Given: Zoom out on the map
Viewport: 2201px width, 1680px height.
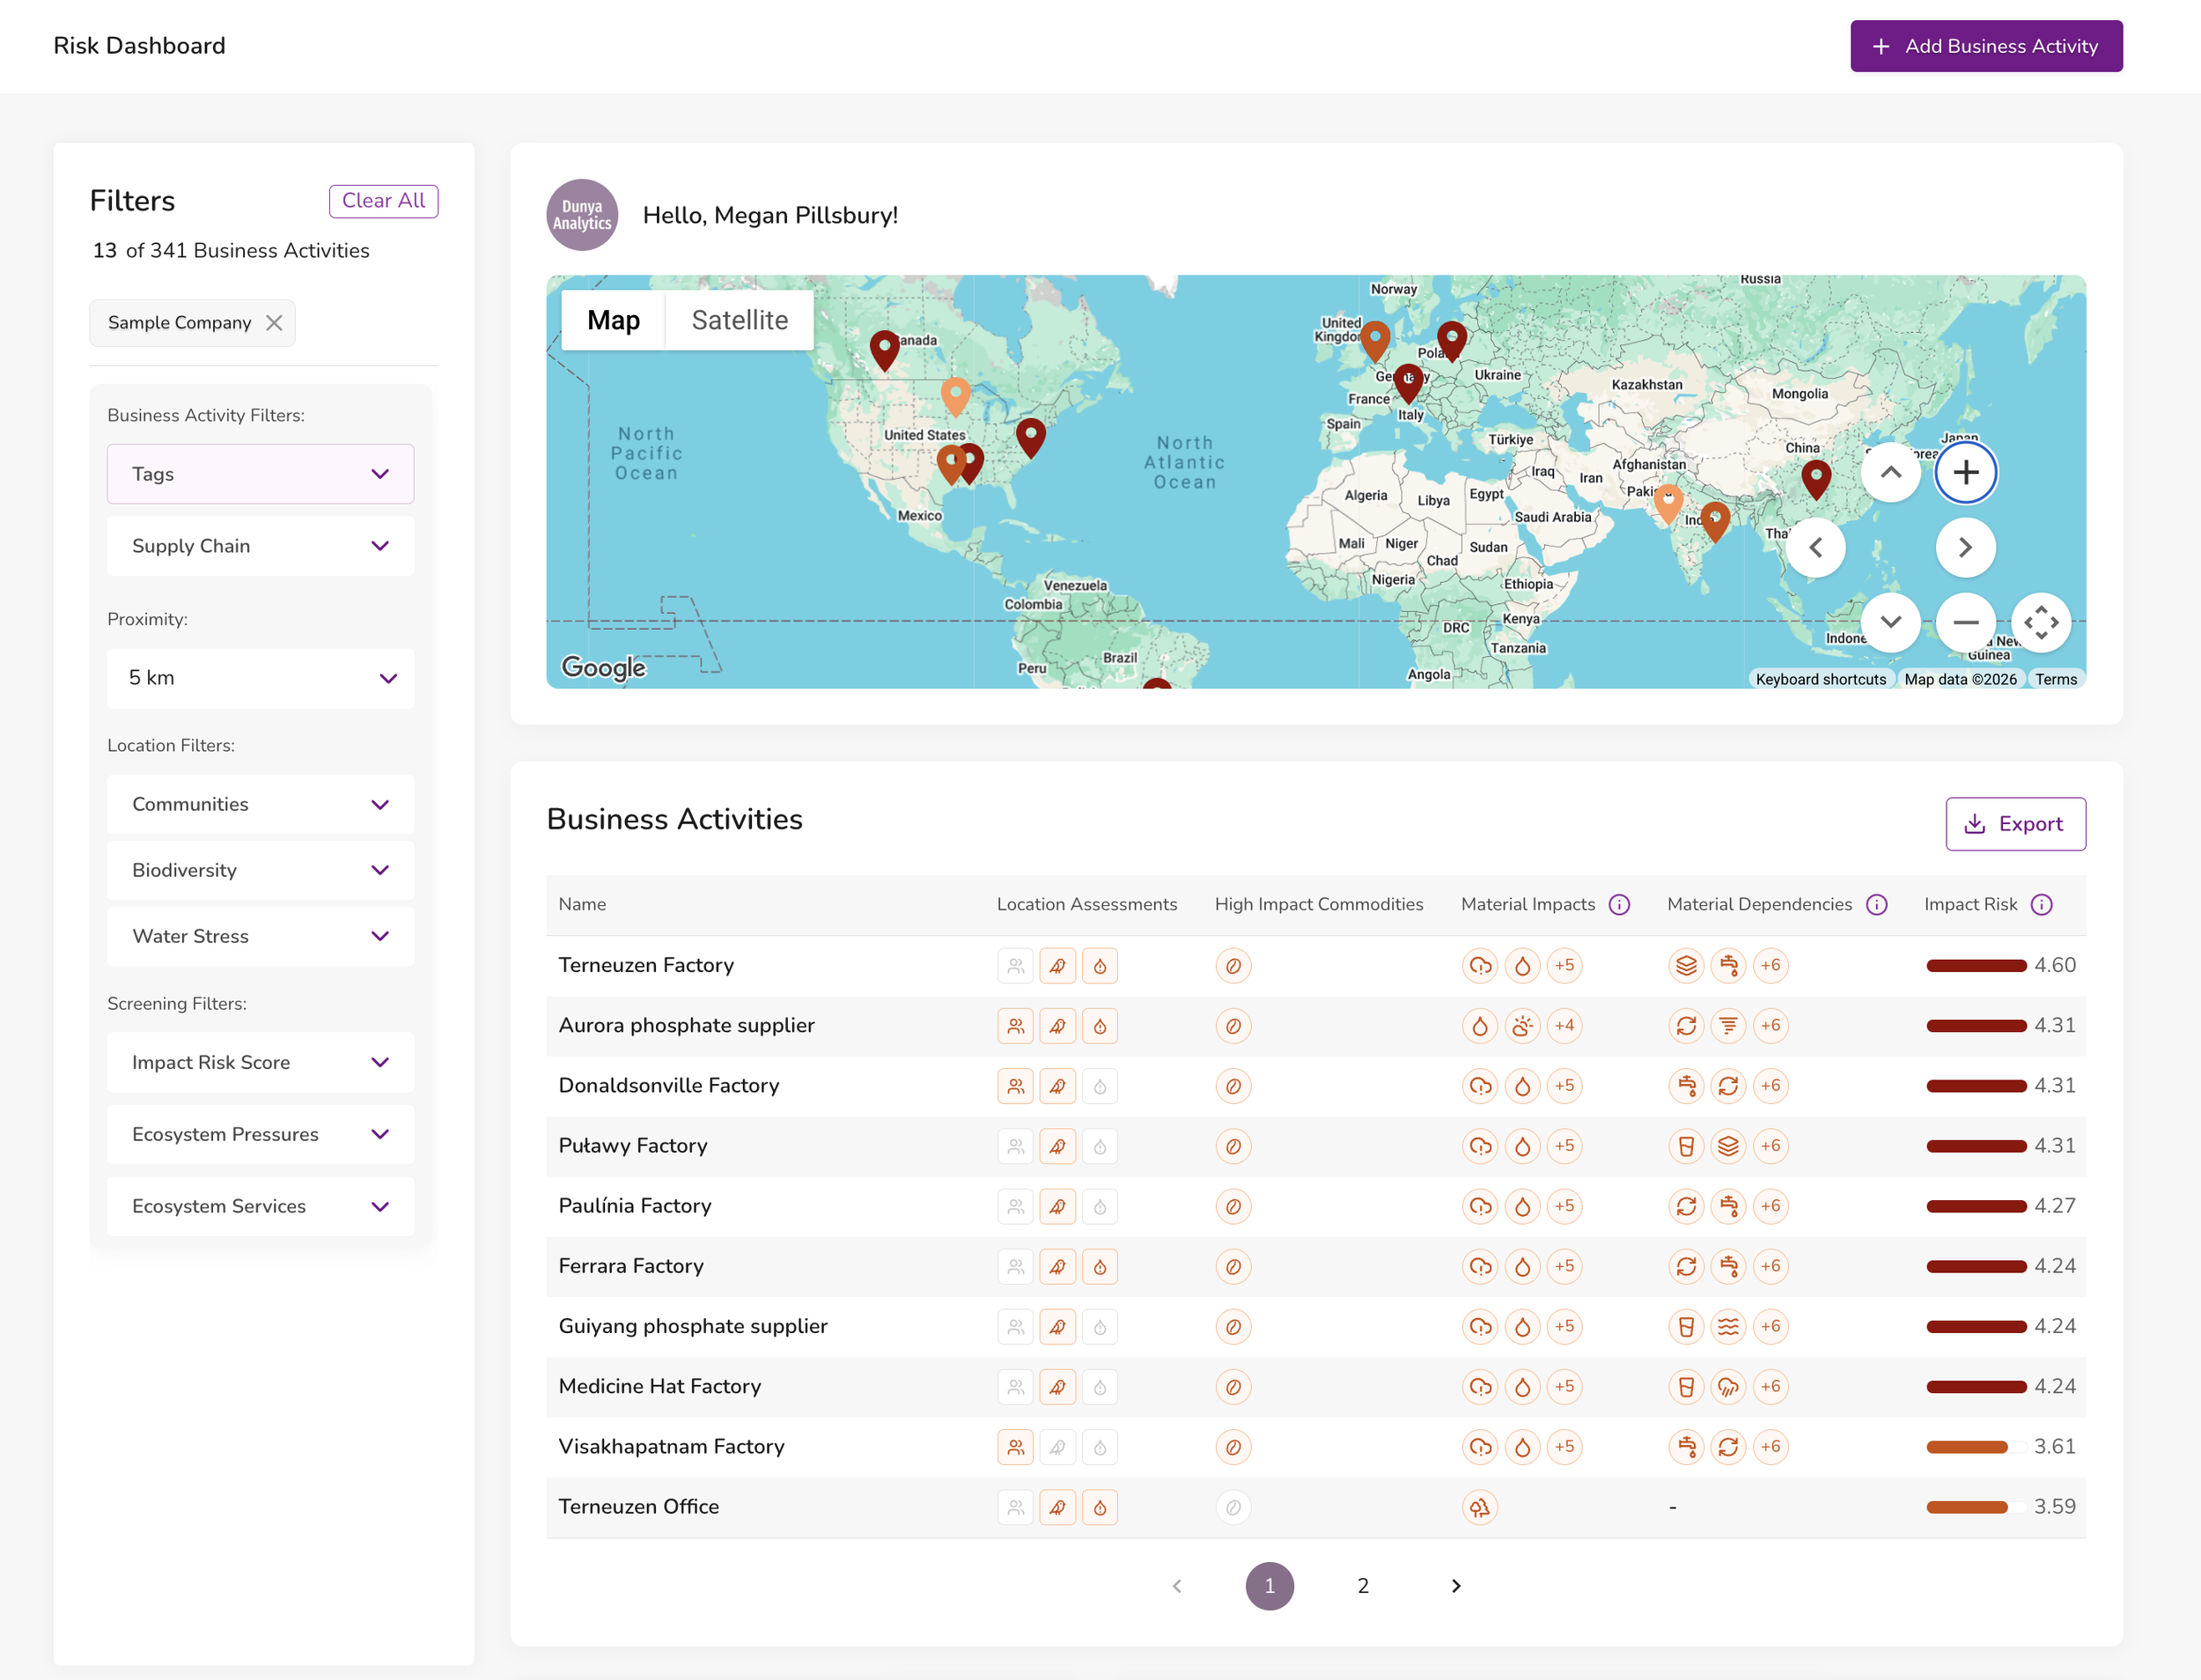Looking at the screenshot, I should (x=1966, y=622).
